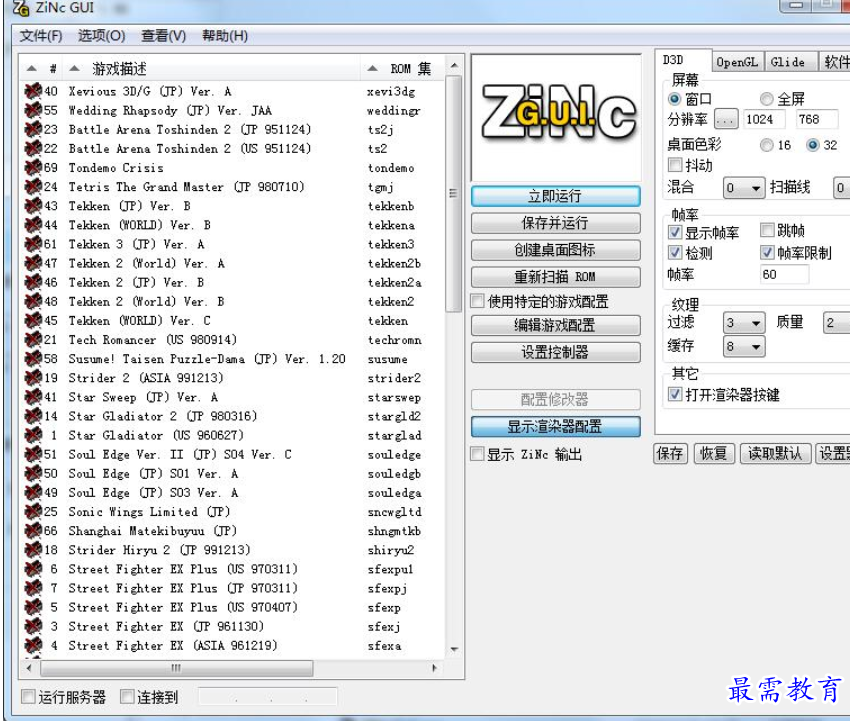Open the 扫描线 scanline dropdown
The height and width of the screenshot is (721, 850).
[842, 188]
